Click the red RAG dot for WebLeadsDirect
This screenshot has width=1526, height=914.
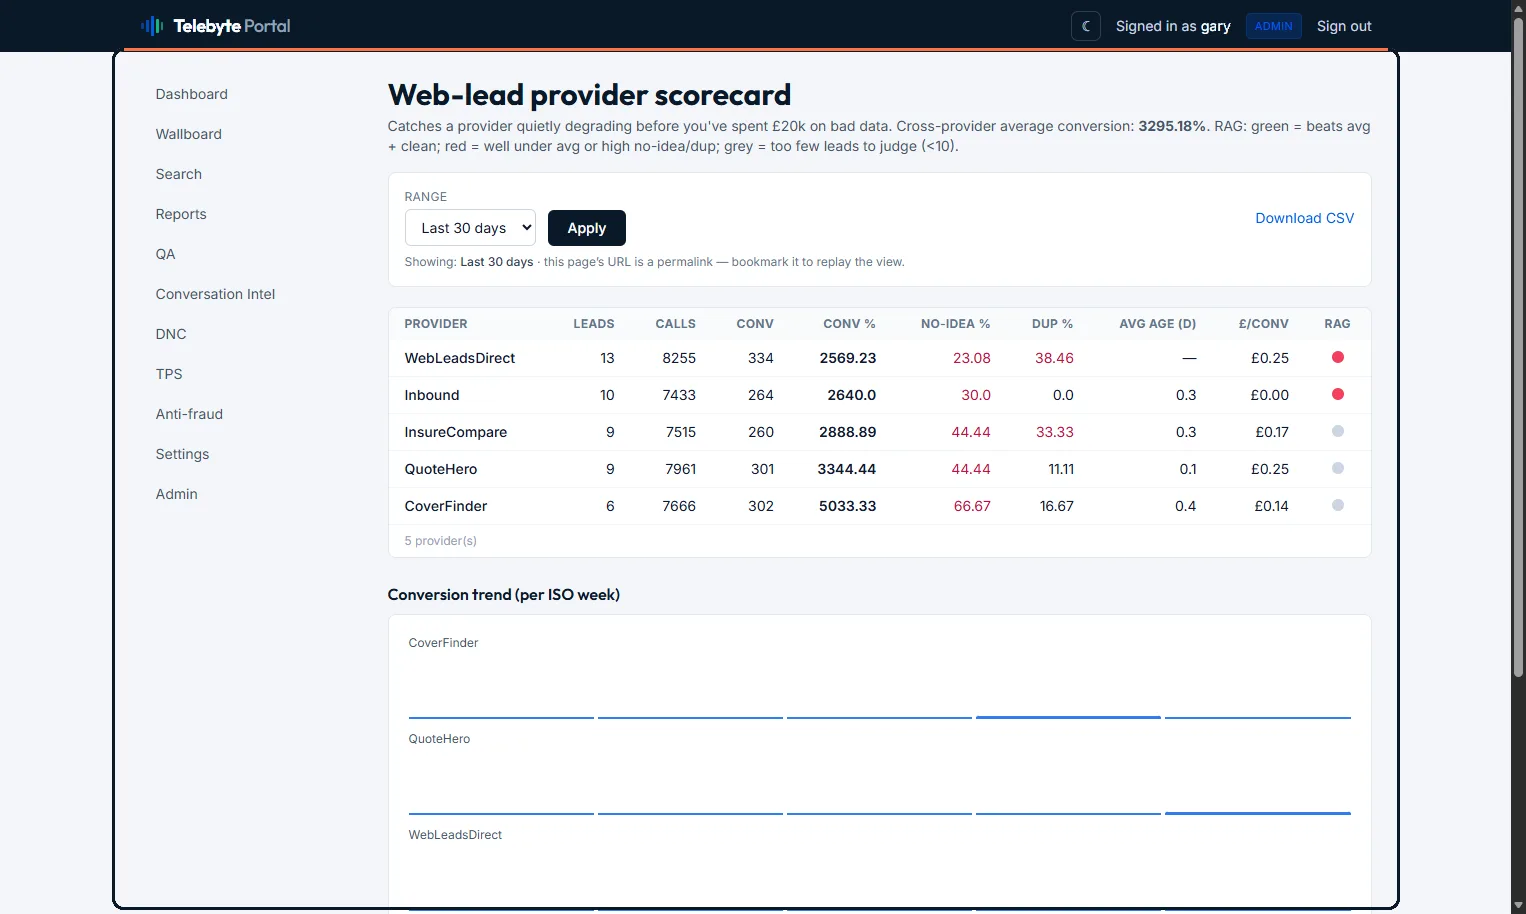coord(1338,357)
